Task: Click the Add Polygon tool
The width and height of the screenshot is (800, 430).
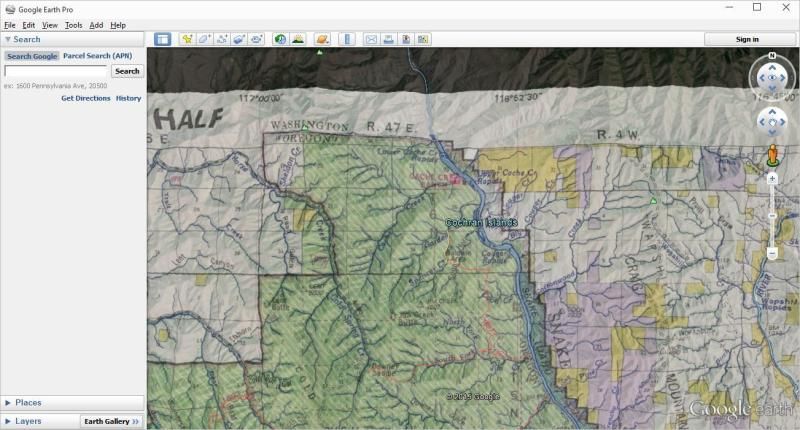Action: [x=205, y=39]
